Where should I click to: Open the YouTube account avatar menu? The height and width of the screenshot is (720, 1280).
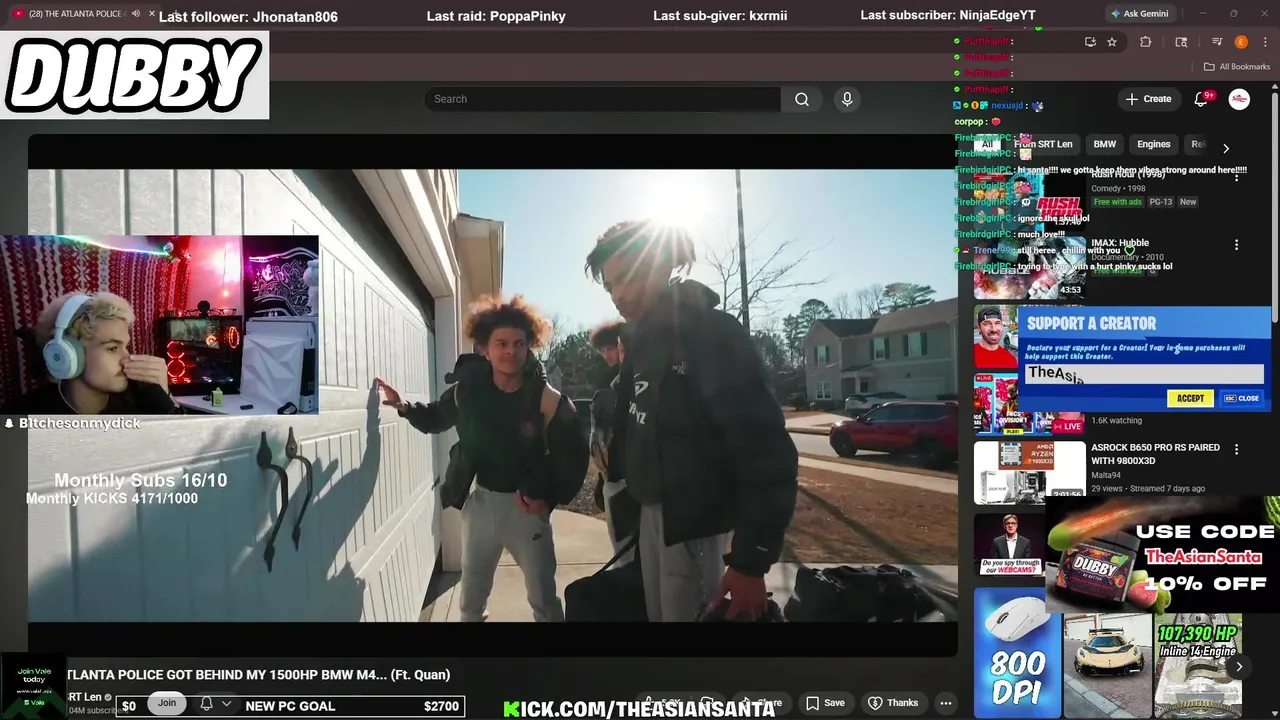click(x=1239, y=99)
